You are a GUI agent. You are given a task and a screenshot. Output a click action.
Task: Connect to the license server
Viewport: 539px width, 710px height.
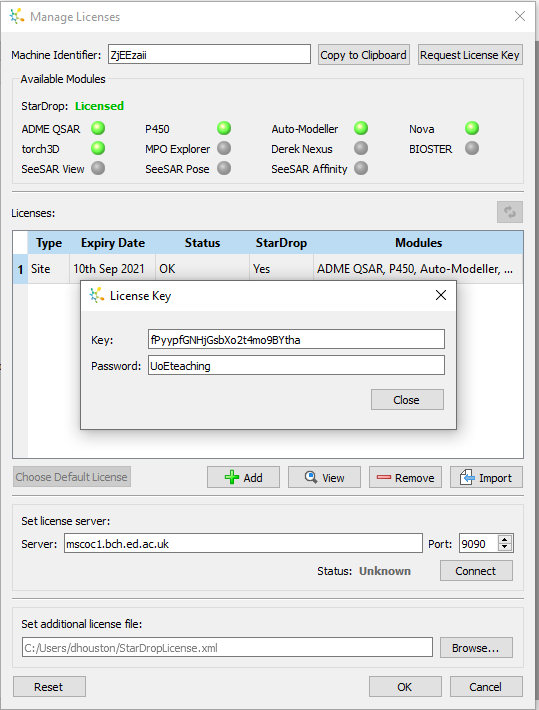coord(476,571)
